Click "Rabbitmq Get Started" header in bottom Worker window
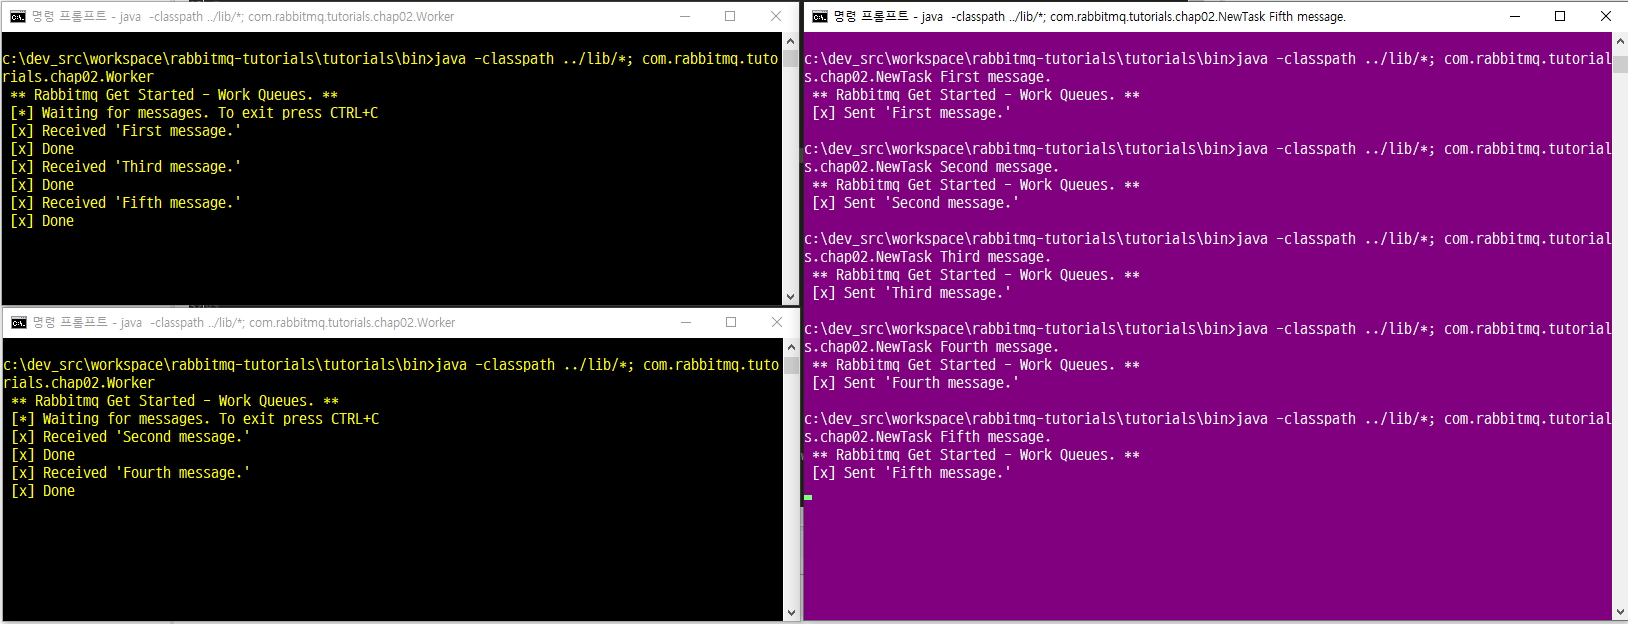Screen dimensions: 1628x624 (x=175, y=401)
